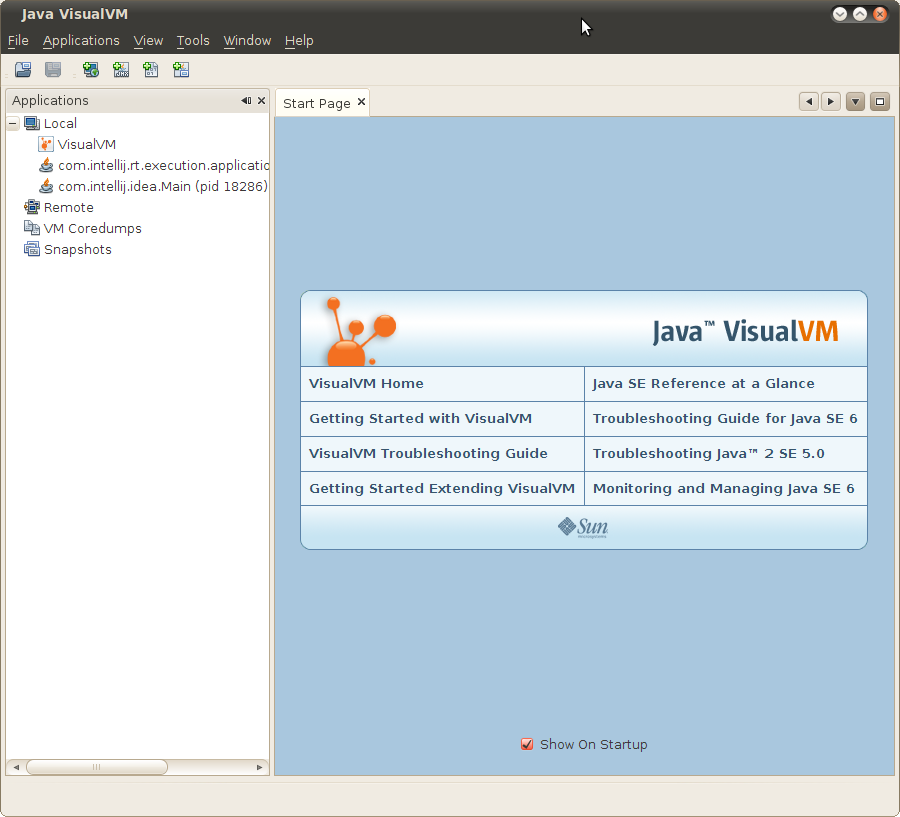Open the Troubleshooting Guide for Java SE 6
This screenshot has height=817, width=900.
pos(724,418)
